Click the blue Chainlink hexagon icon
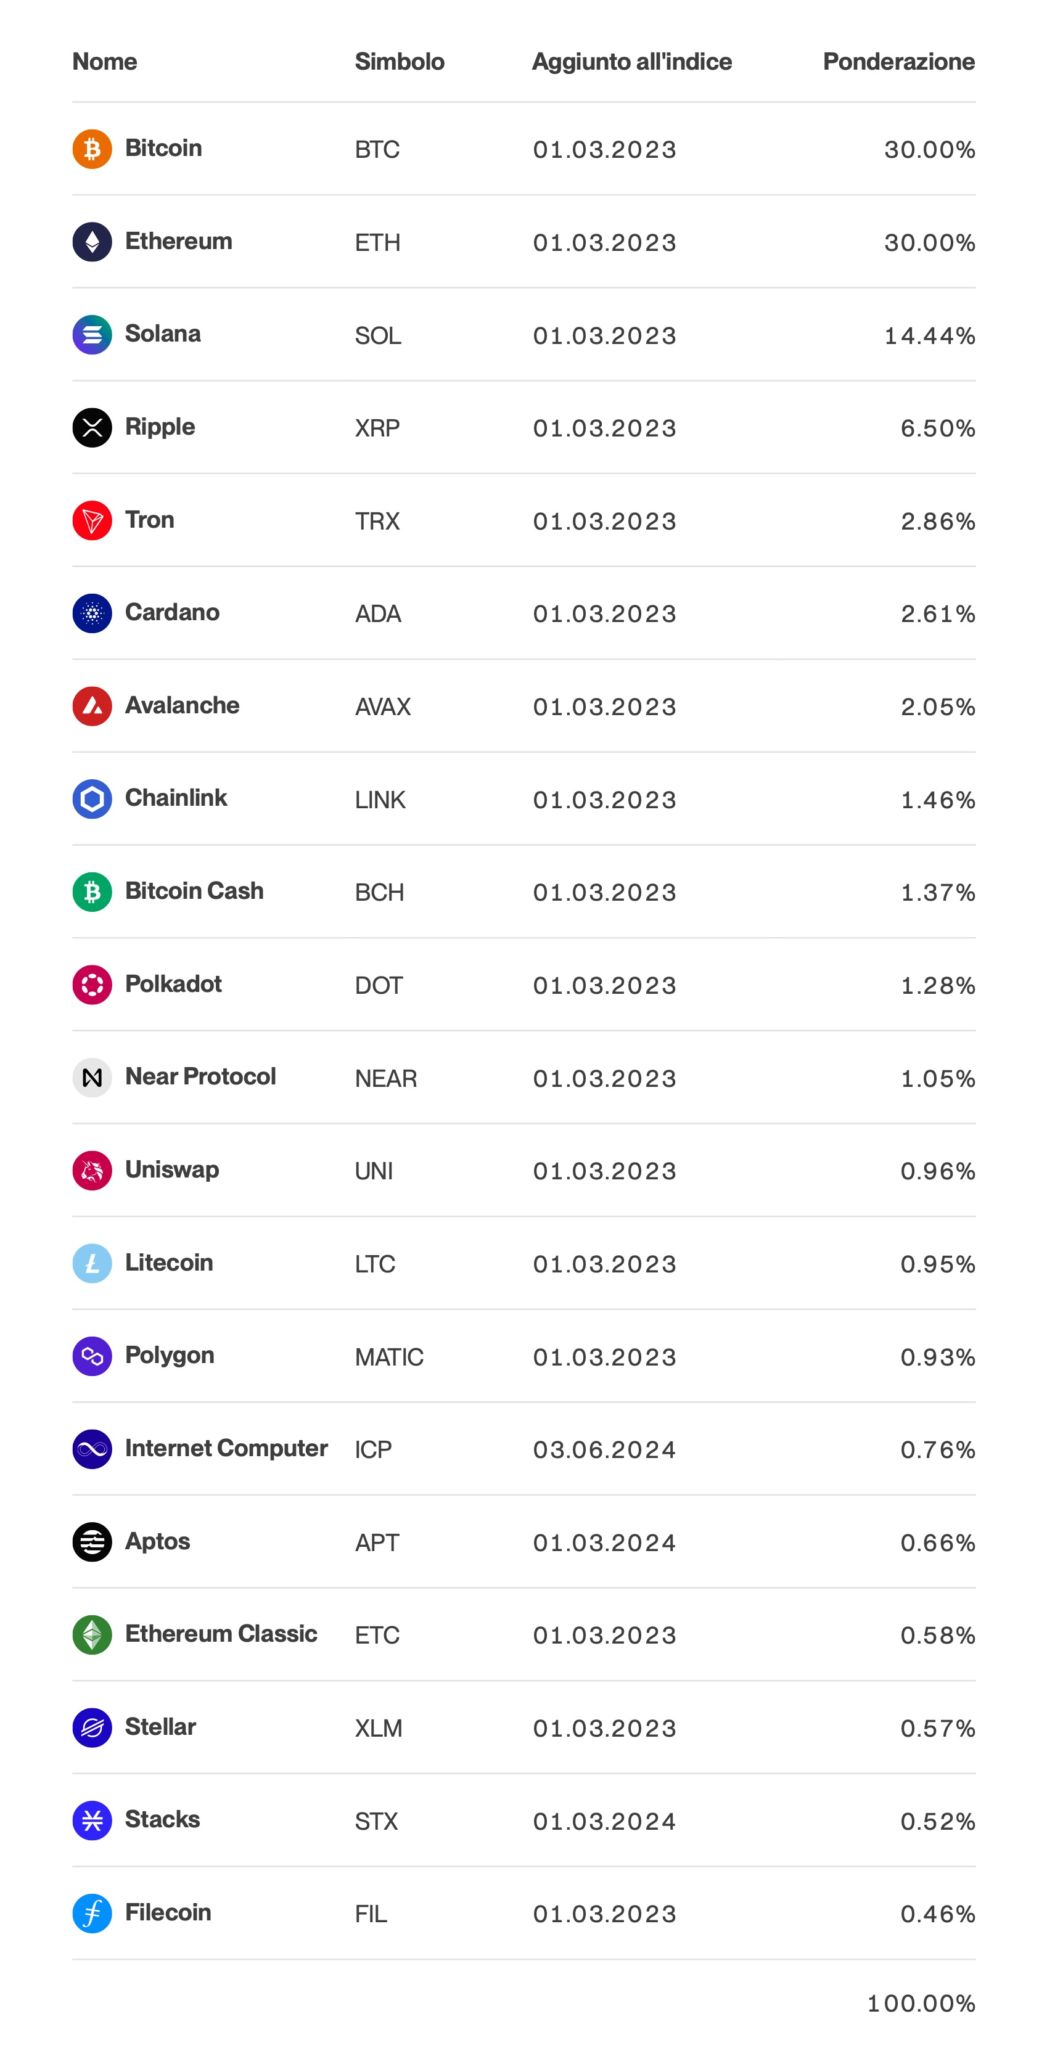The image size is (1047, 2048). tap(92, 799)
